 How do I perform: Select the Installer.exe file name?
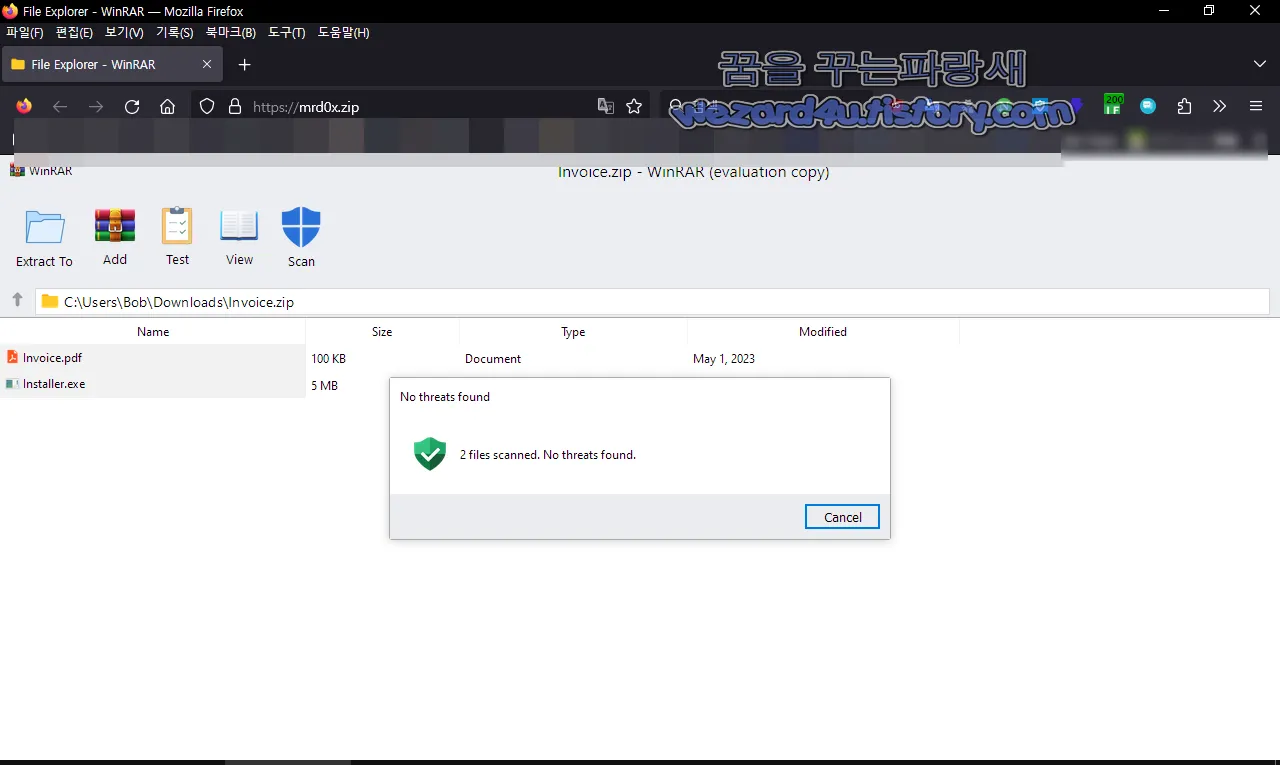click(x=54, y=384)
